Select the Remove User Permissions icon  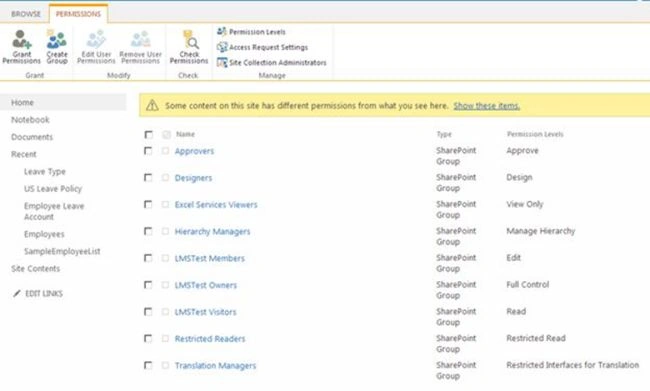(x=141, y=46)
